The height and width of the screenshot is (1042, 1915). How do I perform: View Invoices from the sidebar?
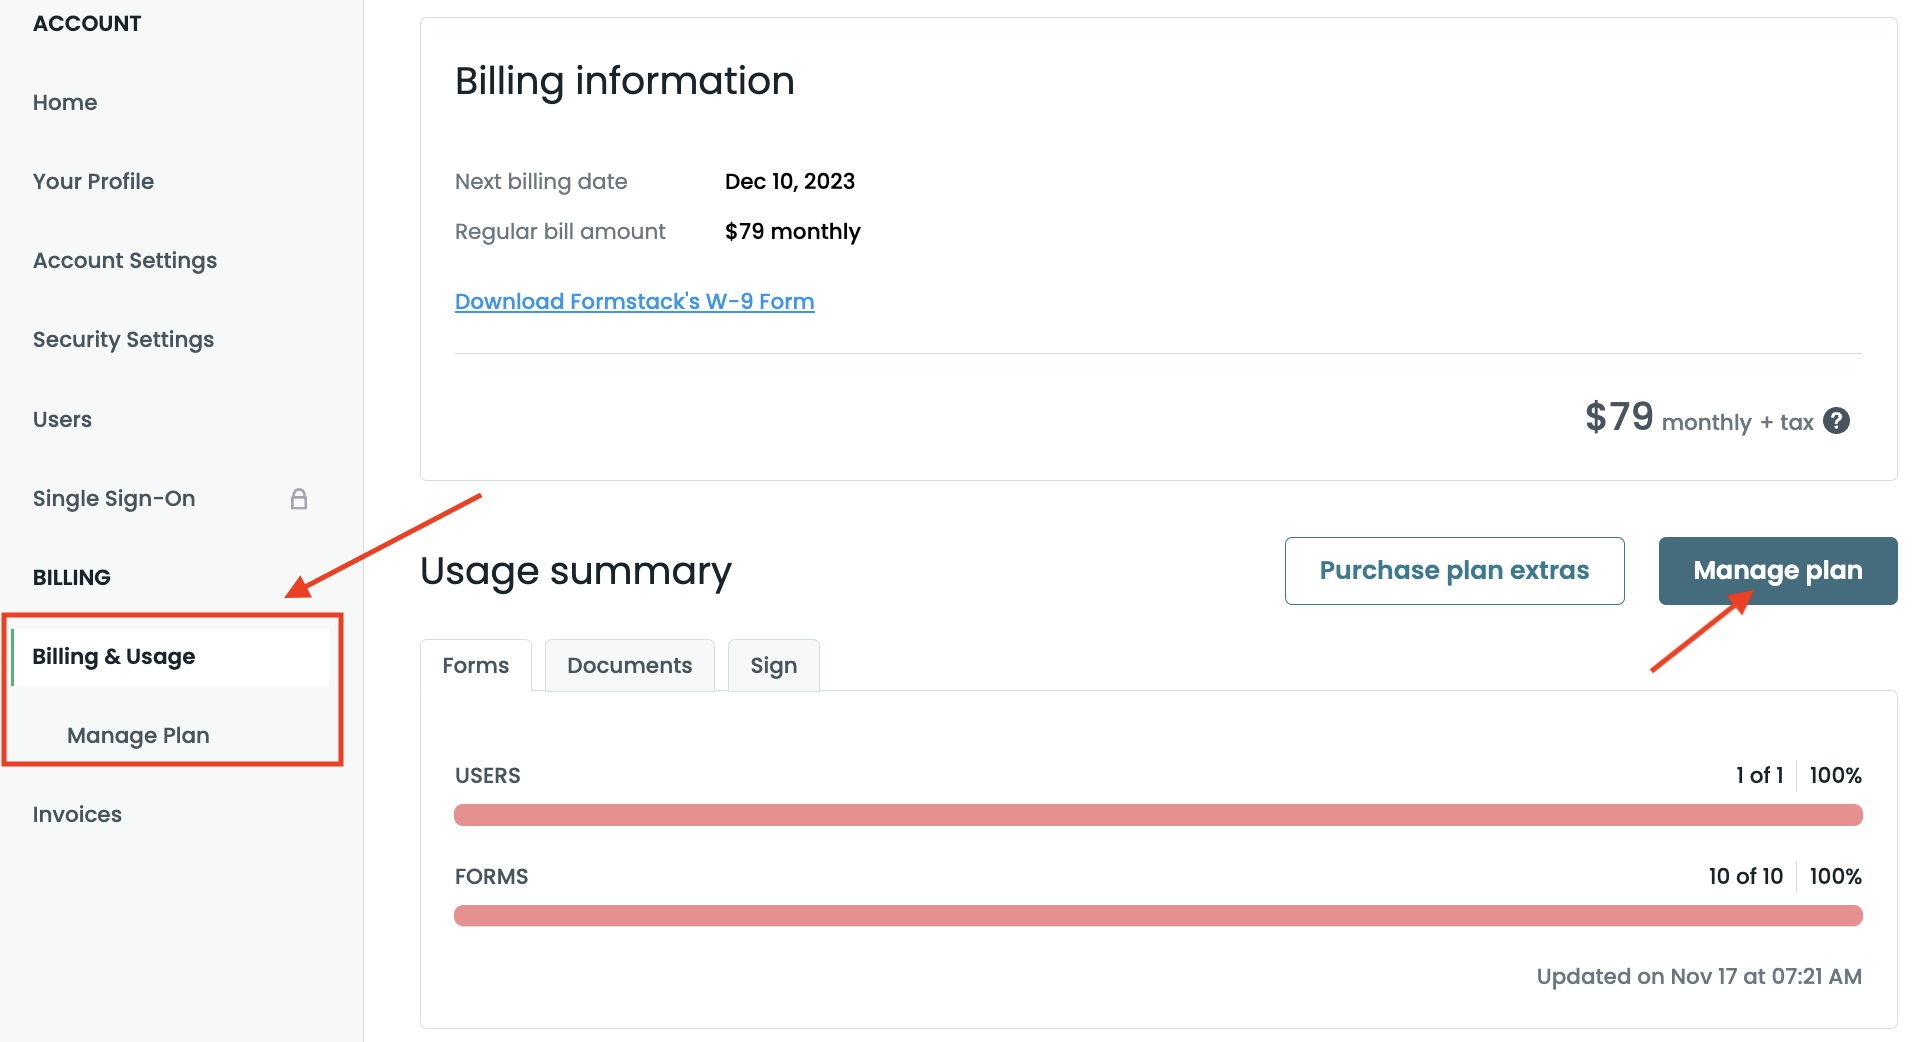pos(77,814)
